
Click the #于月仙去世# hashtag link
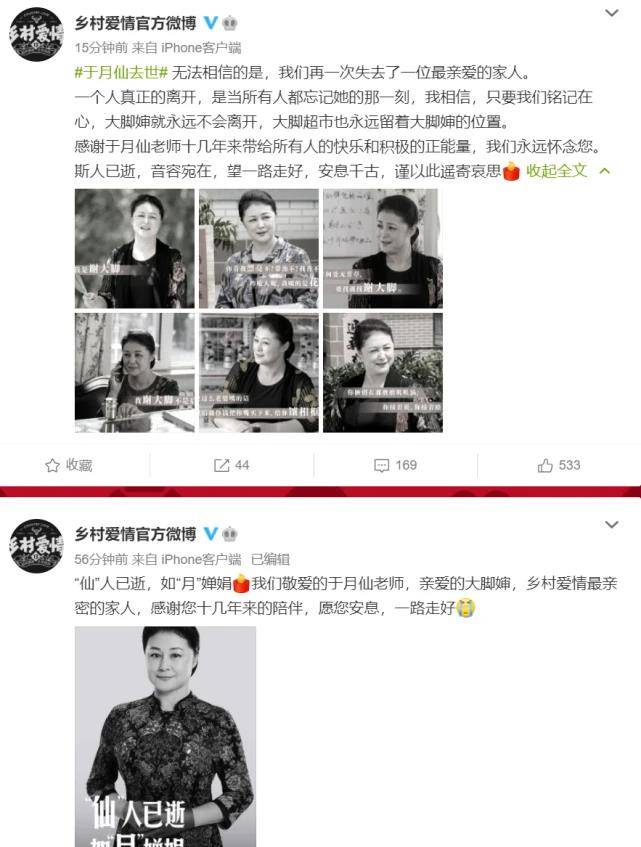coord(122,72)
